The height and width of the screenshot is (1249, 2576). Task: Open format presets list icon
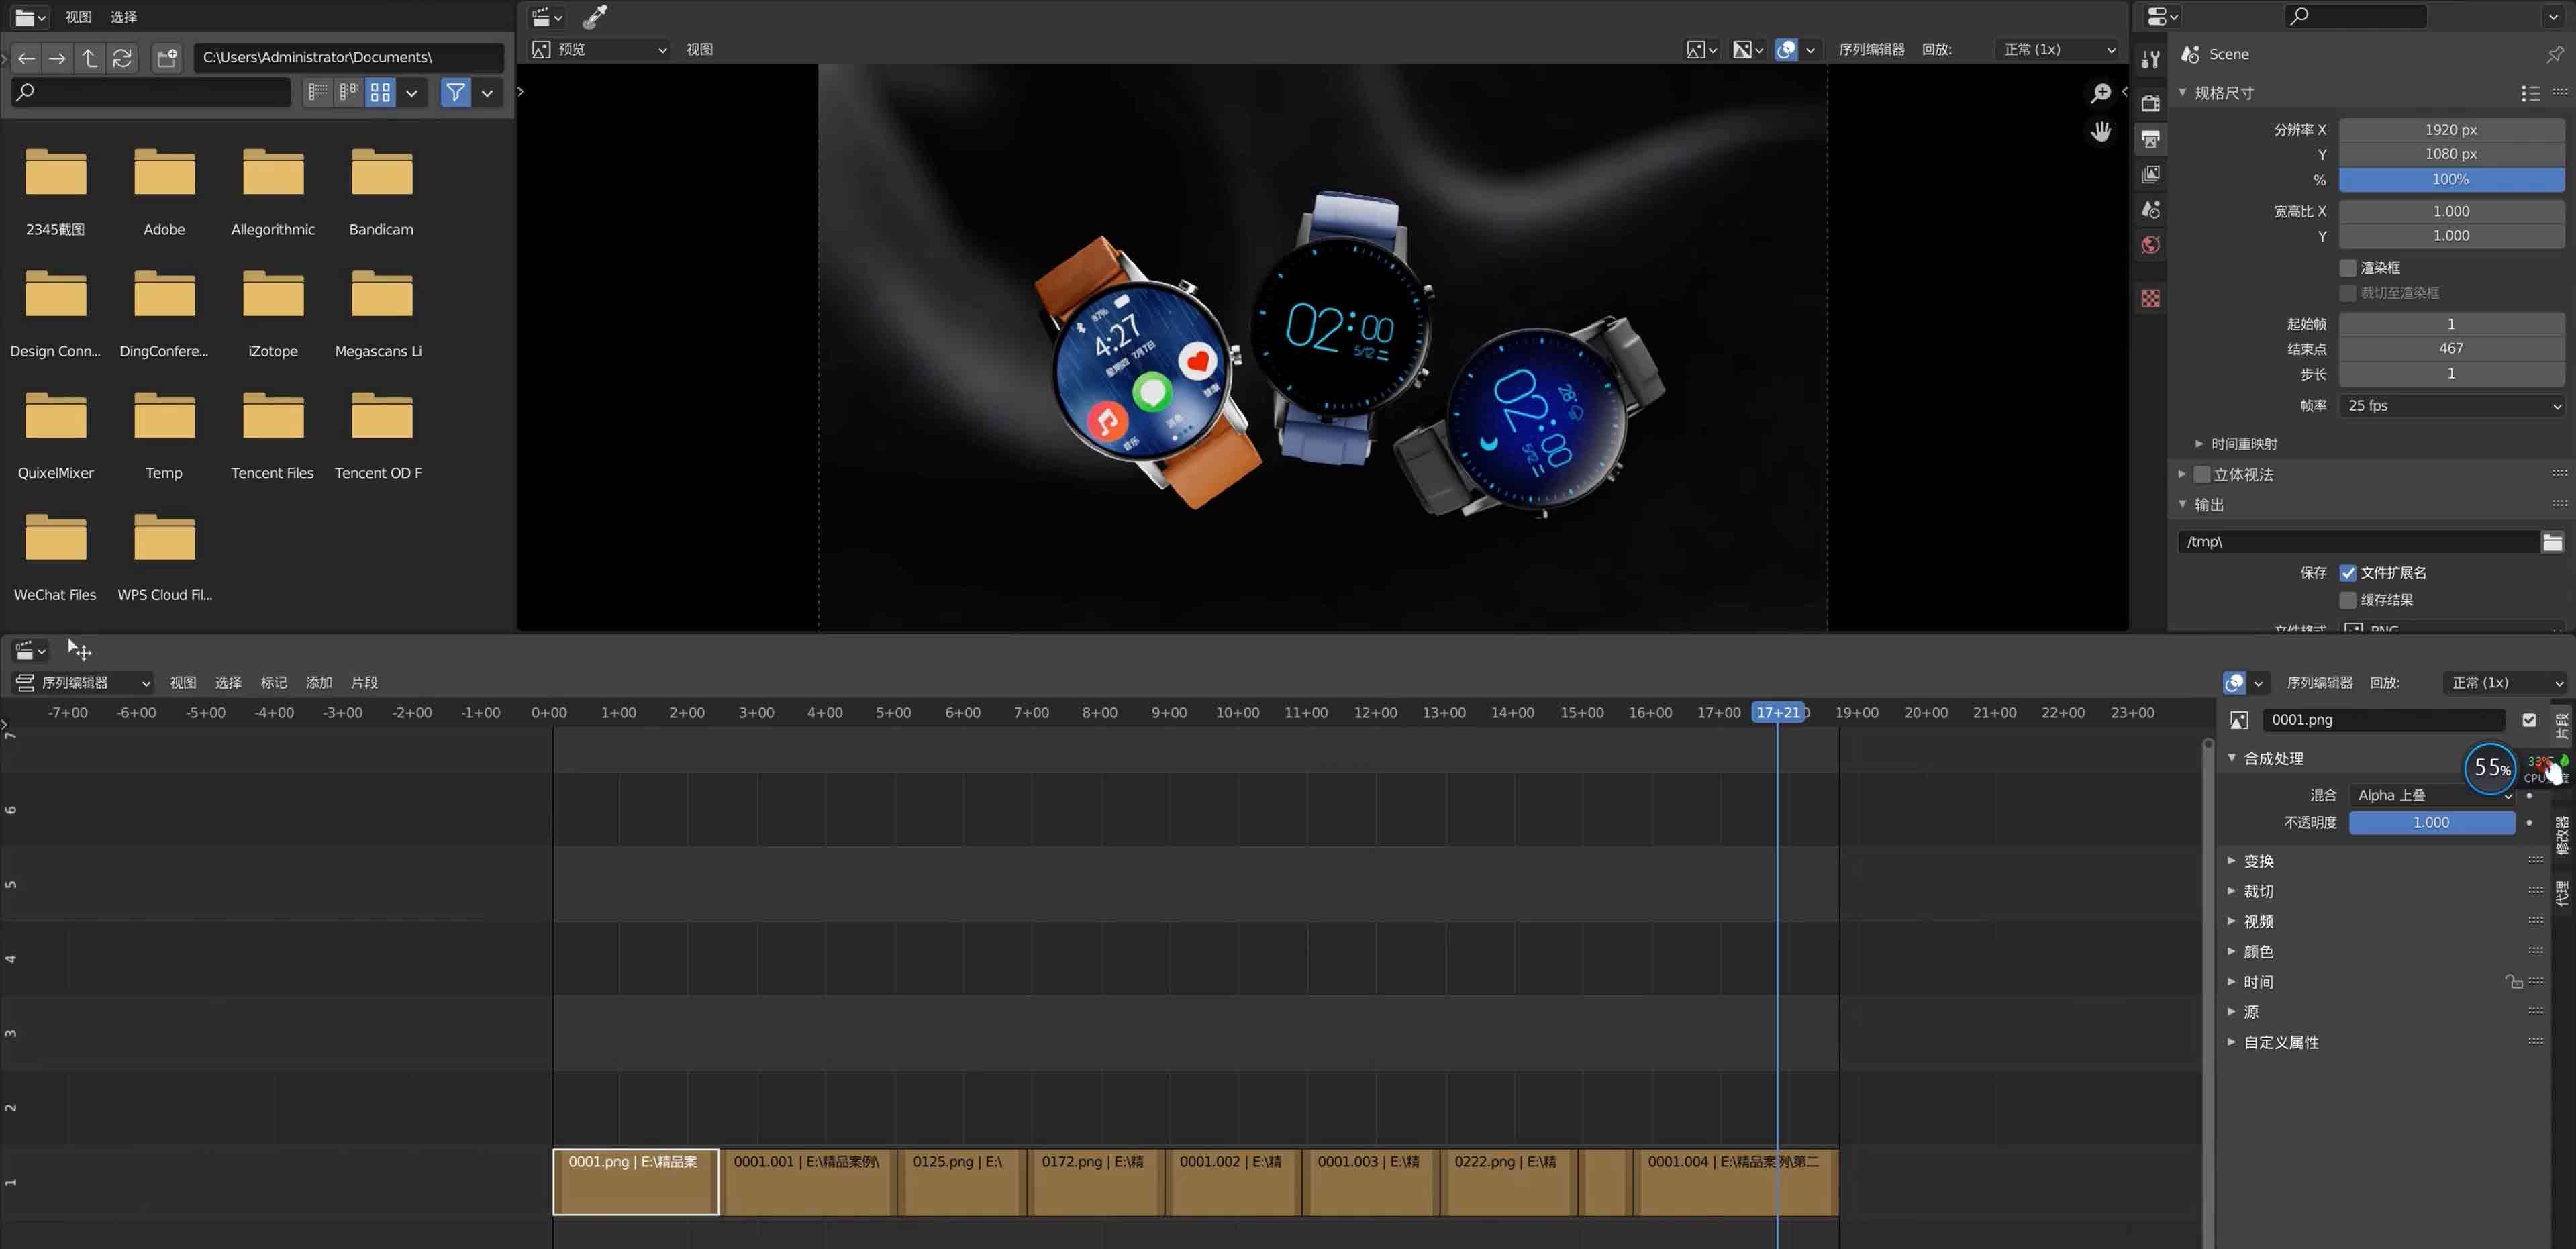pos(2530,93)
